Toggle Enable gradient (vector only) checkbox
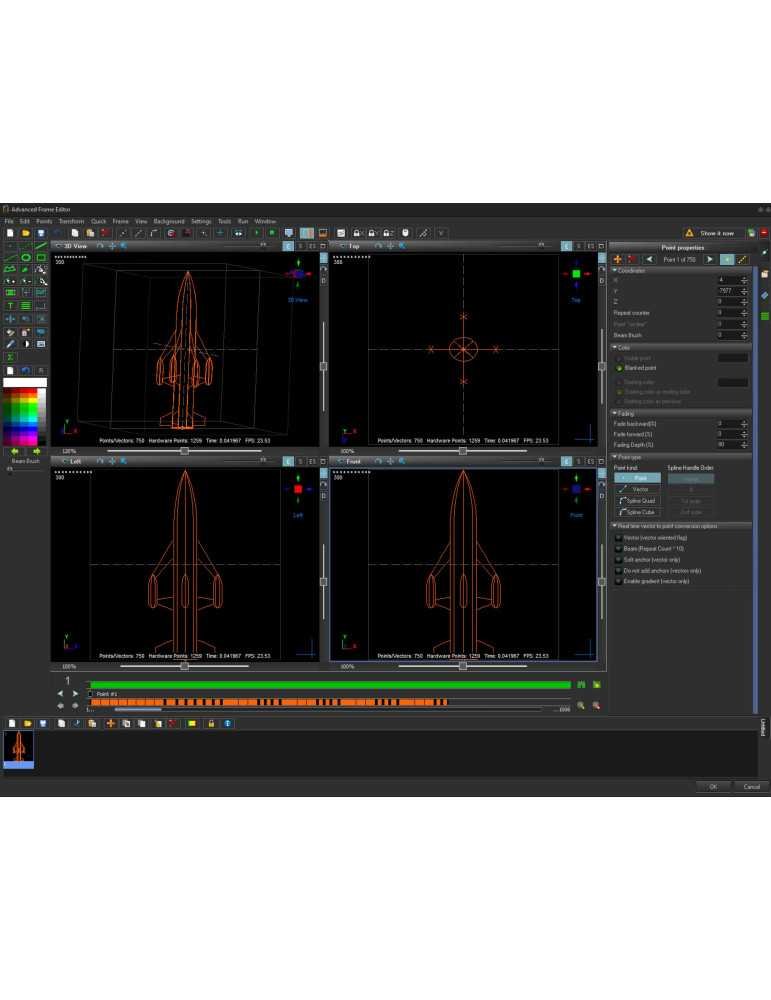771x1000 pixels. point(619,581)
